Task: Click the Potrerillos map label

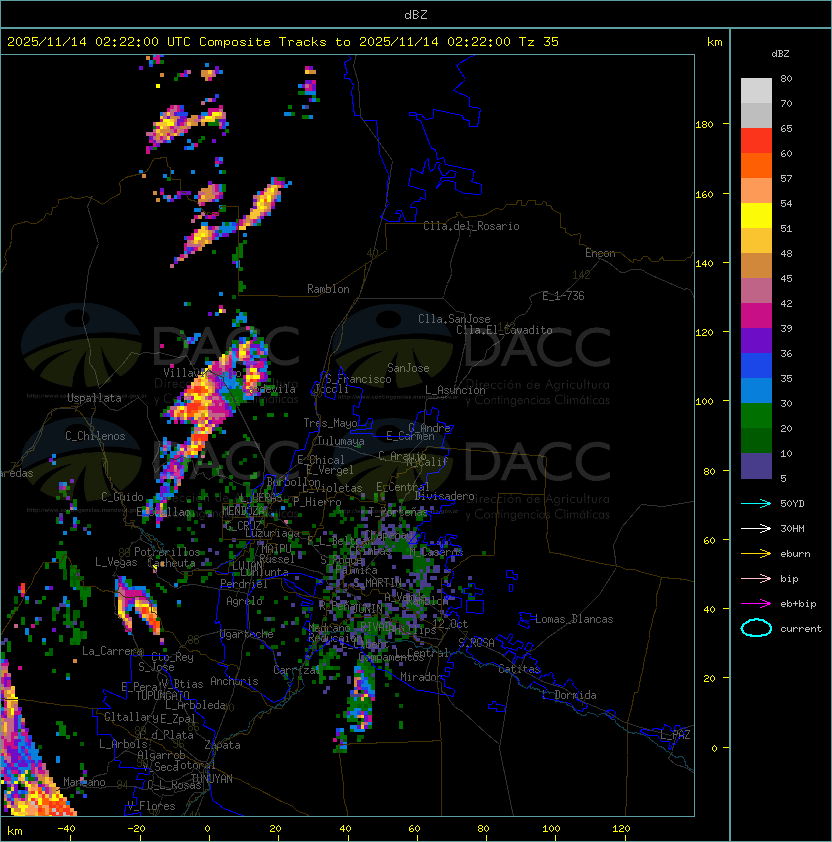Action: [x=167, y=552]
